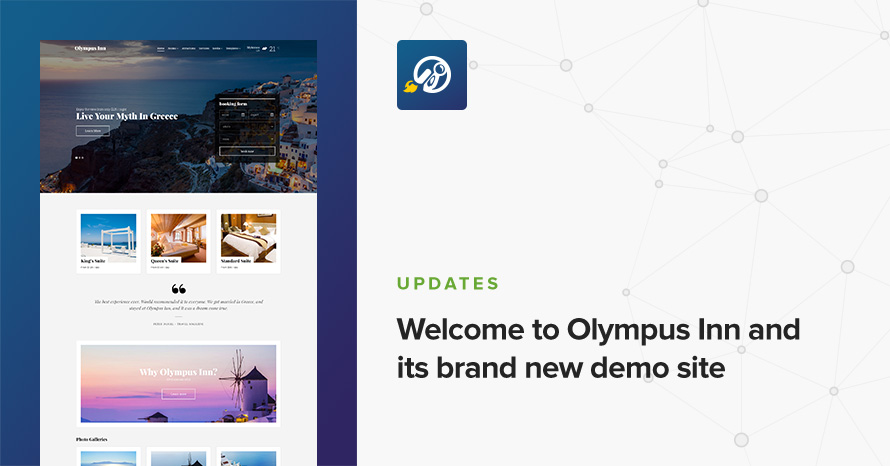Open the Rooms dropdown in navigation
The height and width of the screenshot is (466, 890).
tap(173, 48)
